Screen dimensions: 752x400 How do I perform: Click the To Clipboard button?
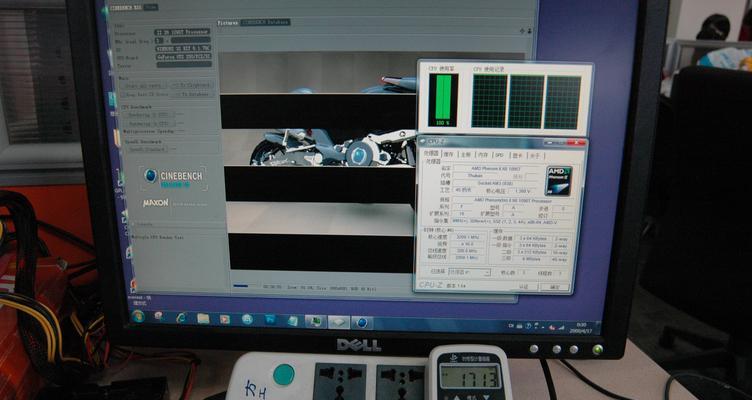click(x=193, y=85)
